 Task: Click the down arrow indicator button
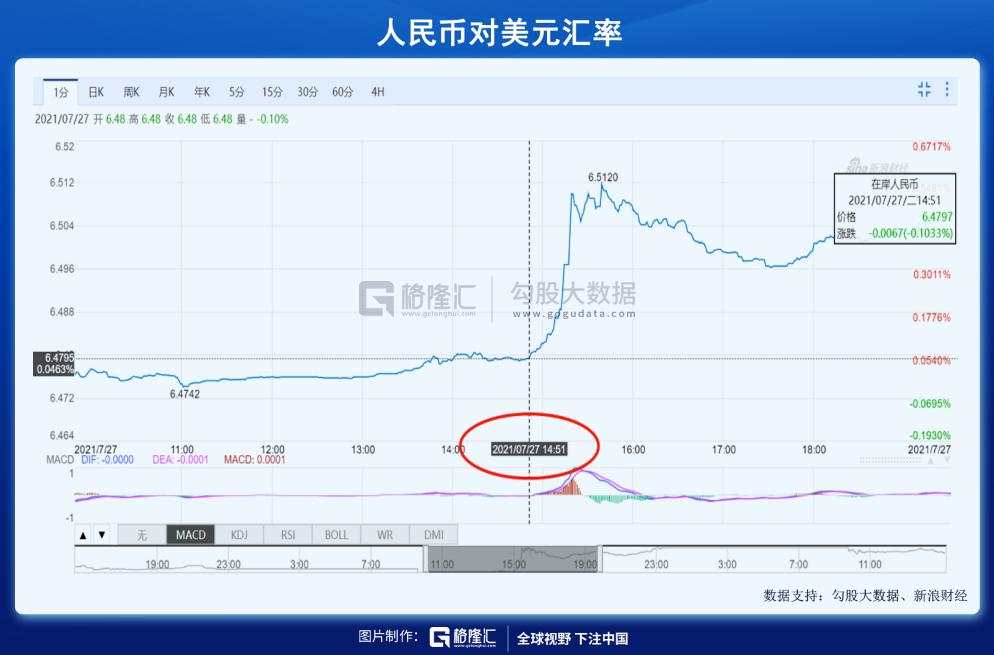pos(102,535)
